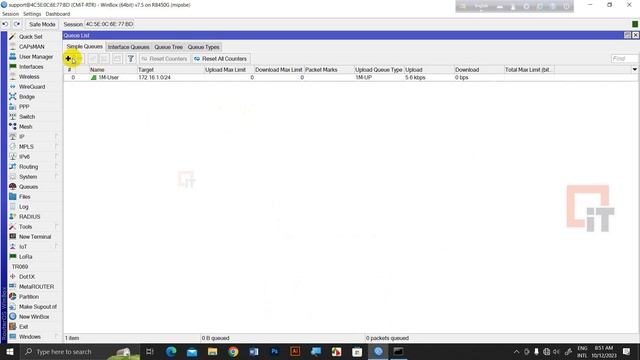Open Wireless in sidebar
The image size is (640, 360).
[x=29, y=76]
